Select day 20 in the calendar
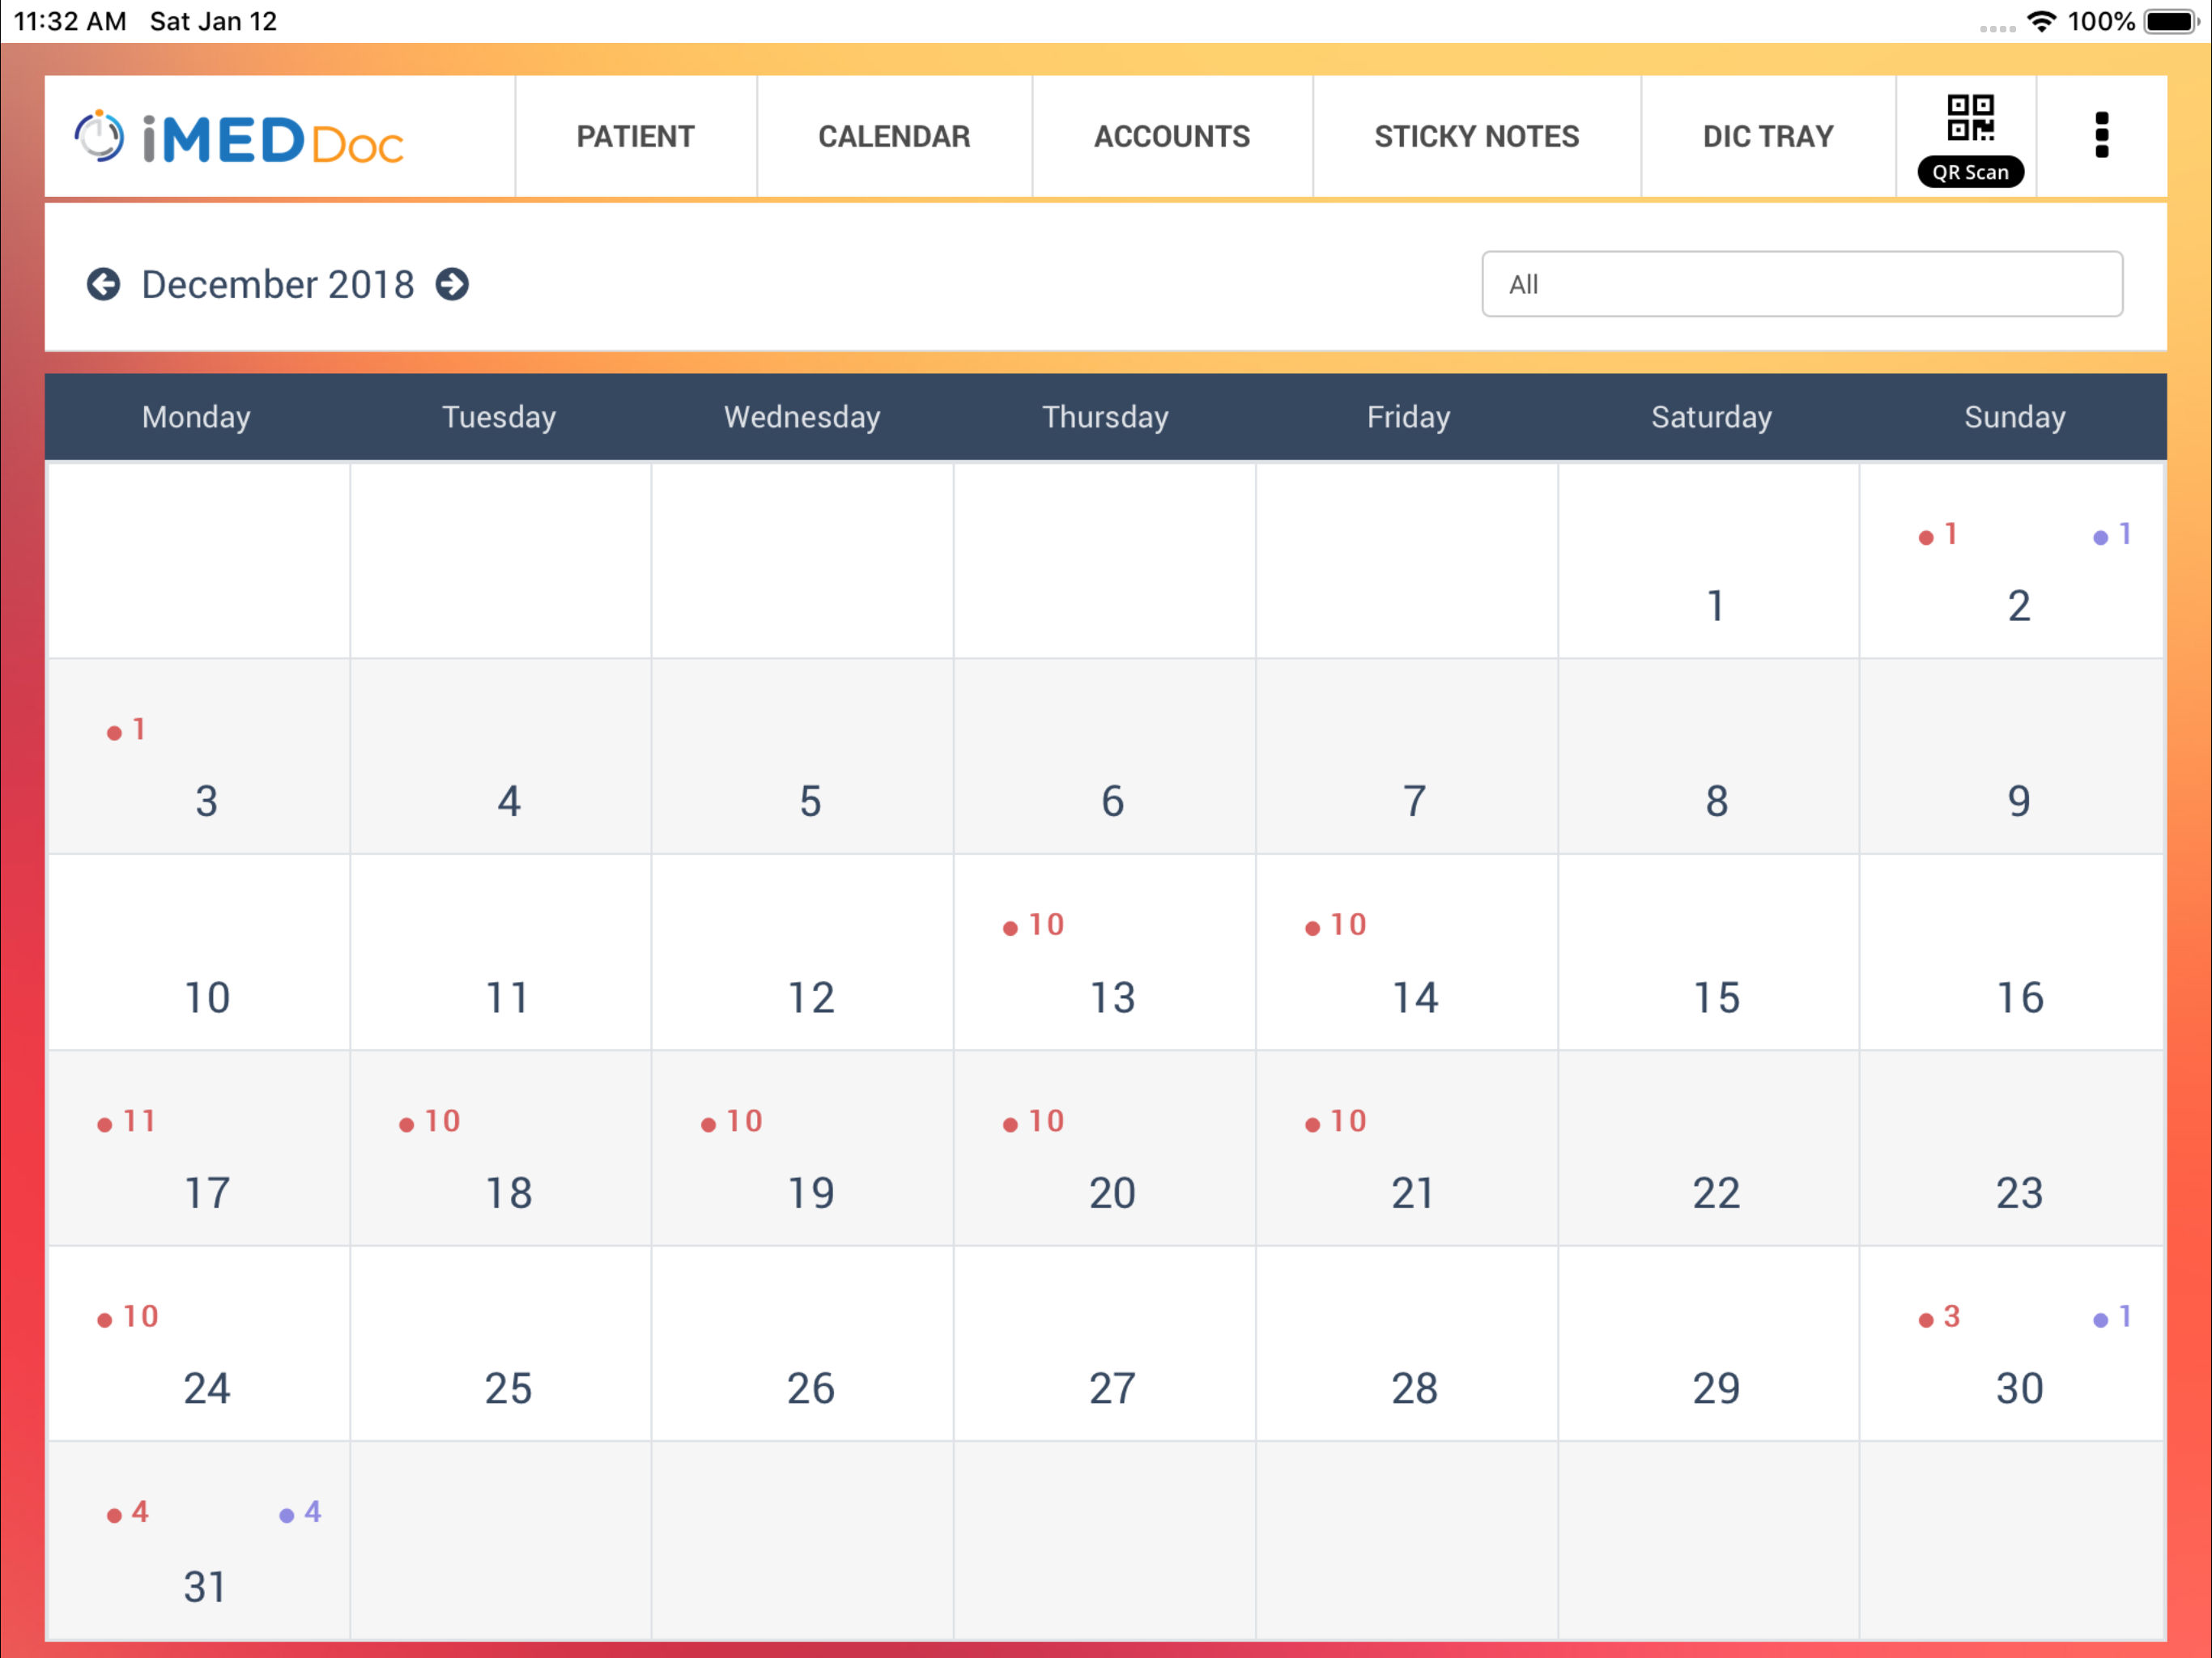The height and width of the screenshot is (1658, 2212). click(x=1105, y=1148)
